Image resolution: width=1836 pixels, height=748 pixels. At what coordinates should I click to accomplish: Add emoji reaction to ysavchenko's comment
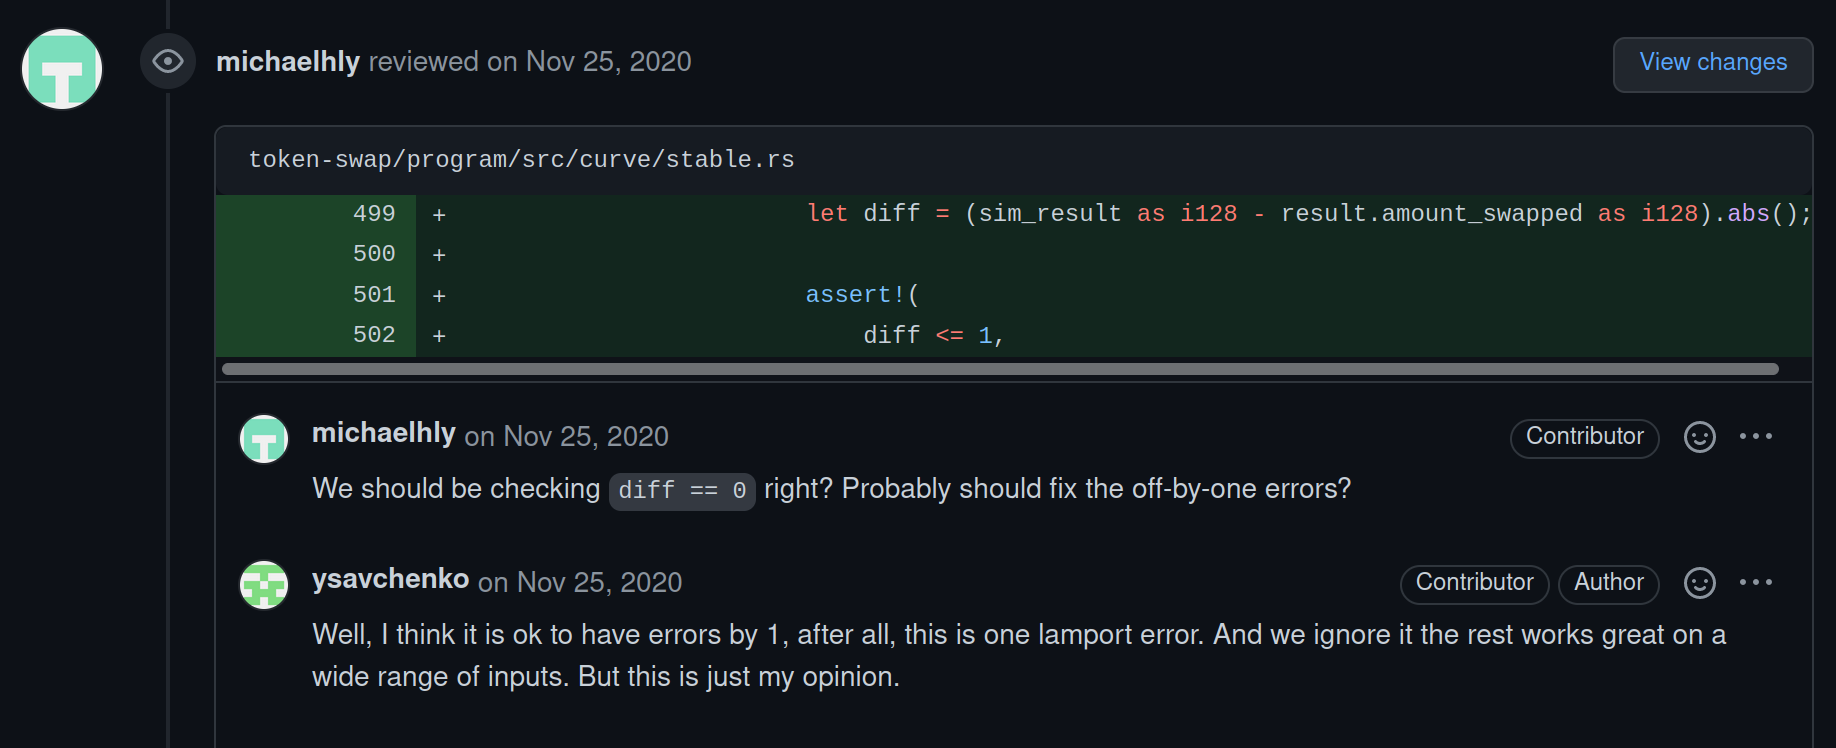[1699, 583]
